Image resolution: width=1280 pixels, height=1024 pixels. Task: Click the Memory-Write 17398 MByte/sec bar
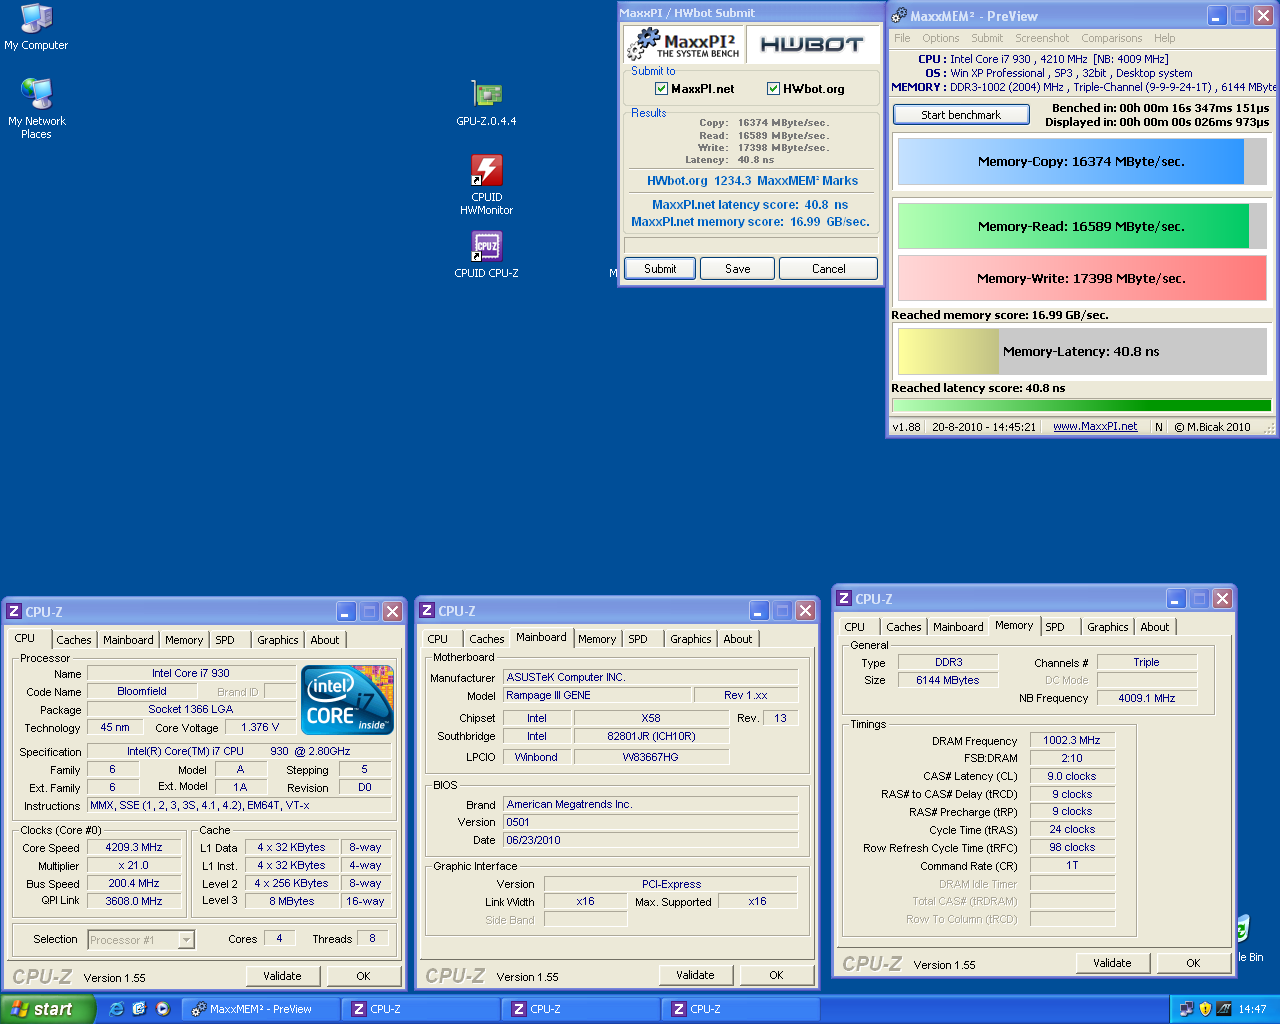[x=1082, y=278]
